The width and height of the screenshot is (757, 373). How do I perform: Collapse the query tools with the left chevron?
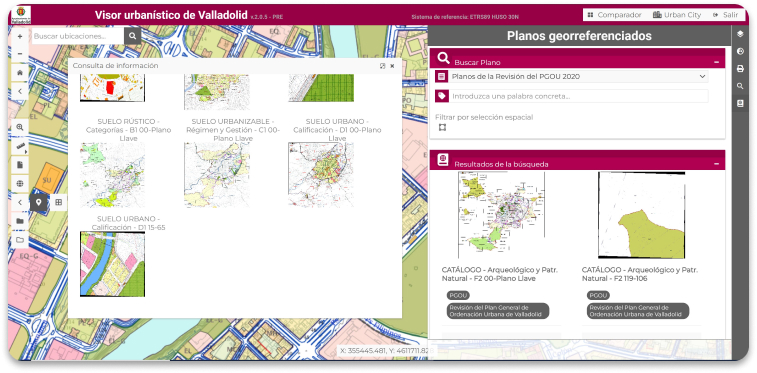[20, 202]
